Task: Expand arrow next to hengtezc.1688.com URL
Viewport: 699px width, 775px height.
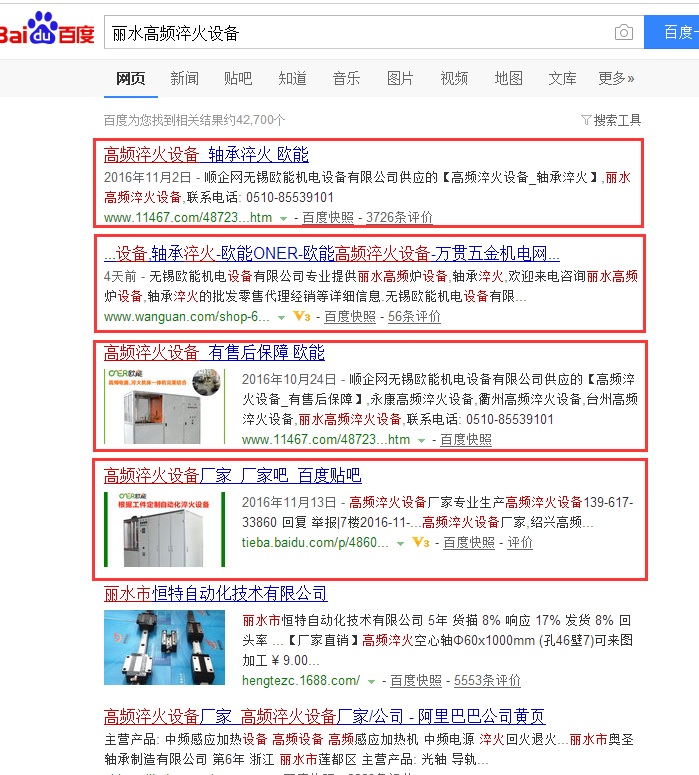Action: tap(372, 681)
